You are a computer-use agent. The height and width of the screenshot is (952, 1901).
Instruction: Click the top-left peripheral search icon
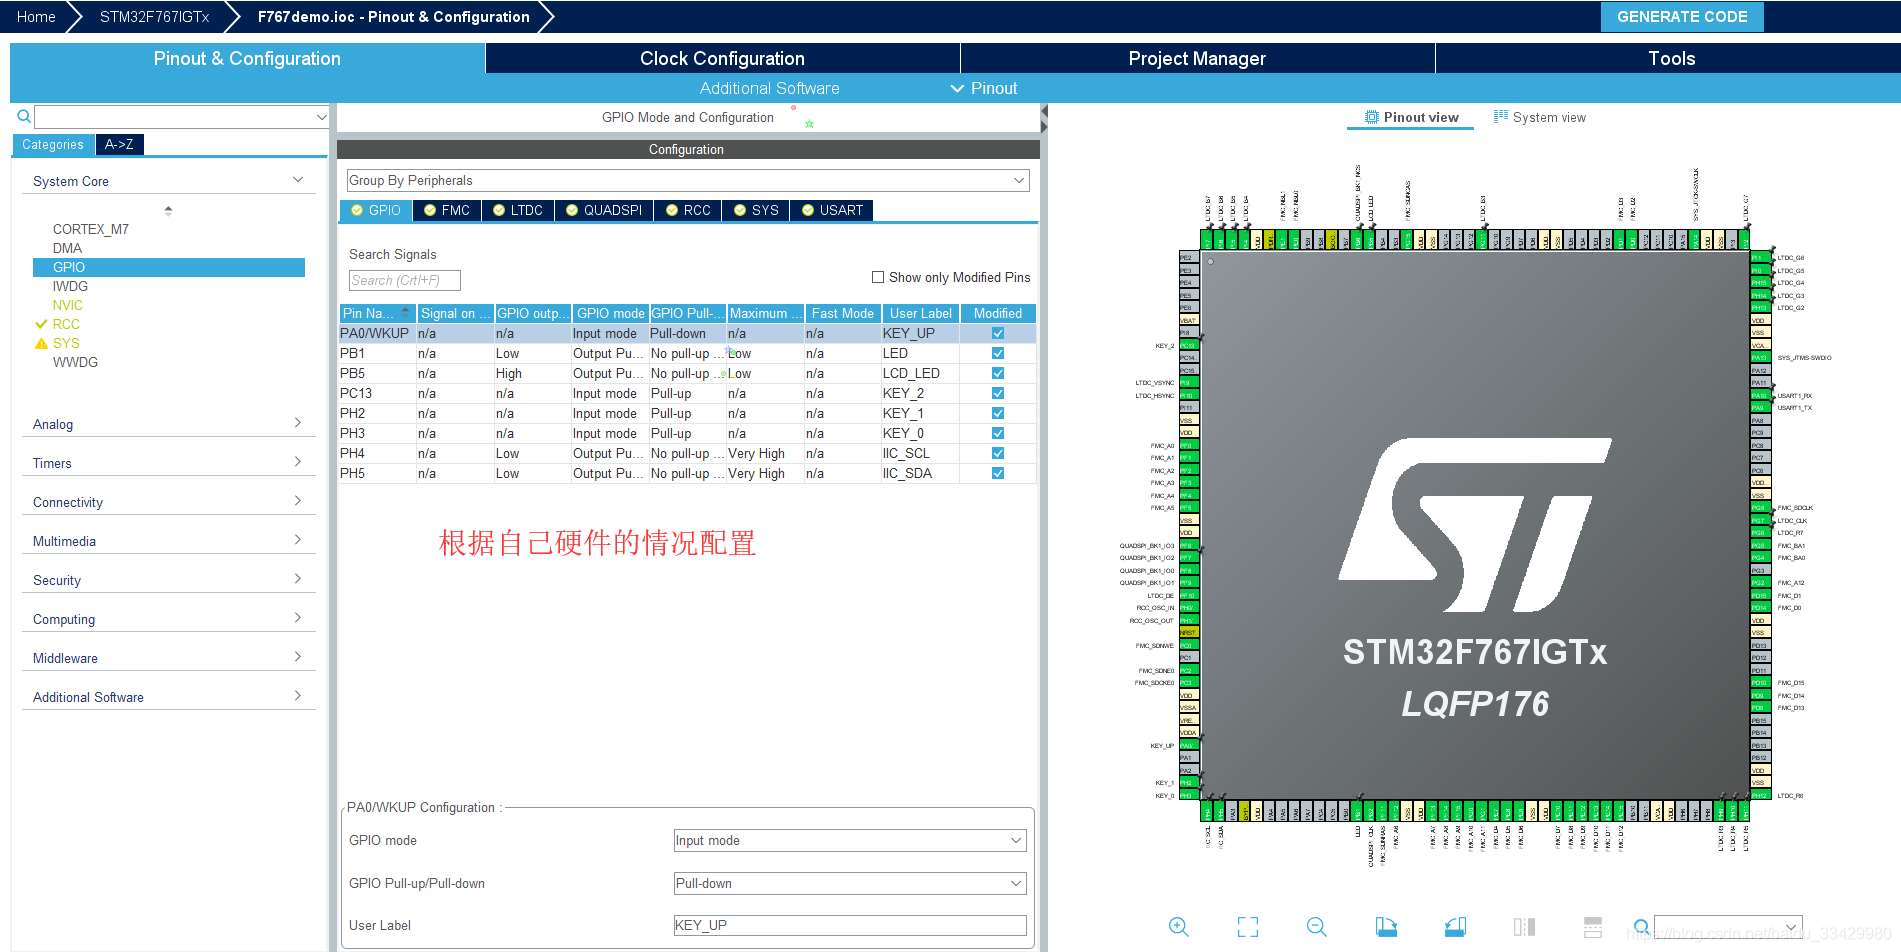tap(24, 117)
